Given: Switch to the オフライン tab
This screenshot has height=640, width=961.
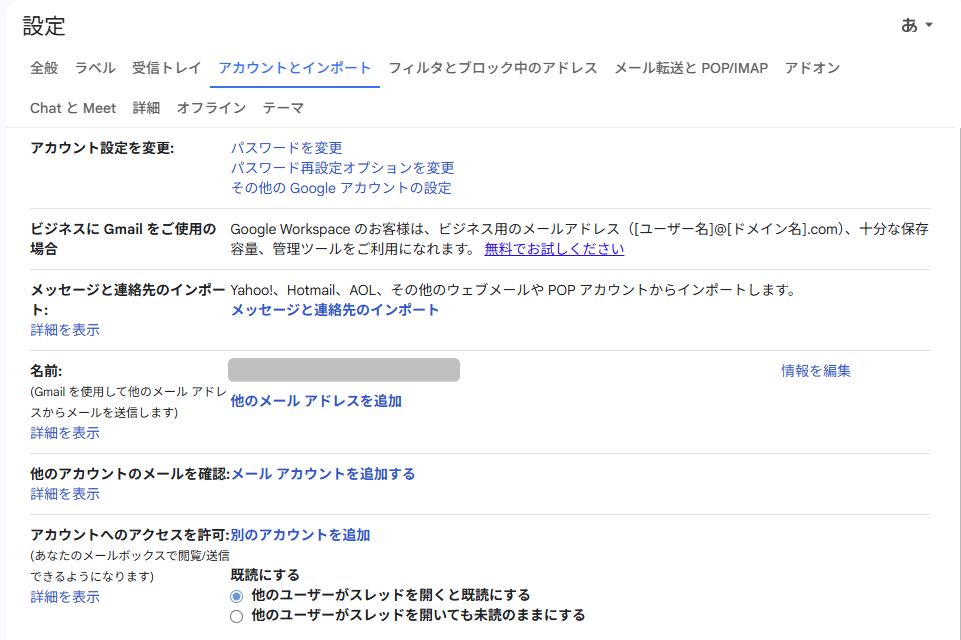Looking at the screenshot, I should (210, 107).
